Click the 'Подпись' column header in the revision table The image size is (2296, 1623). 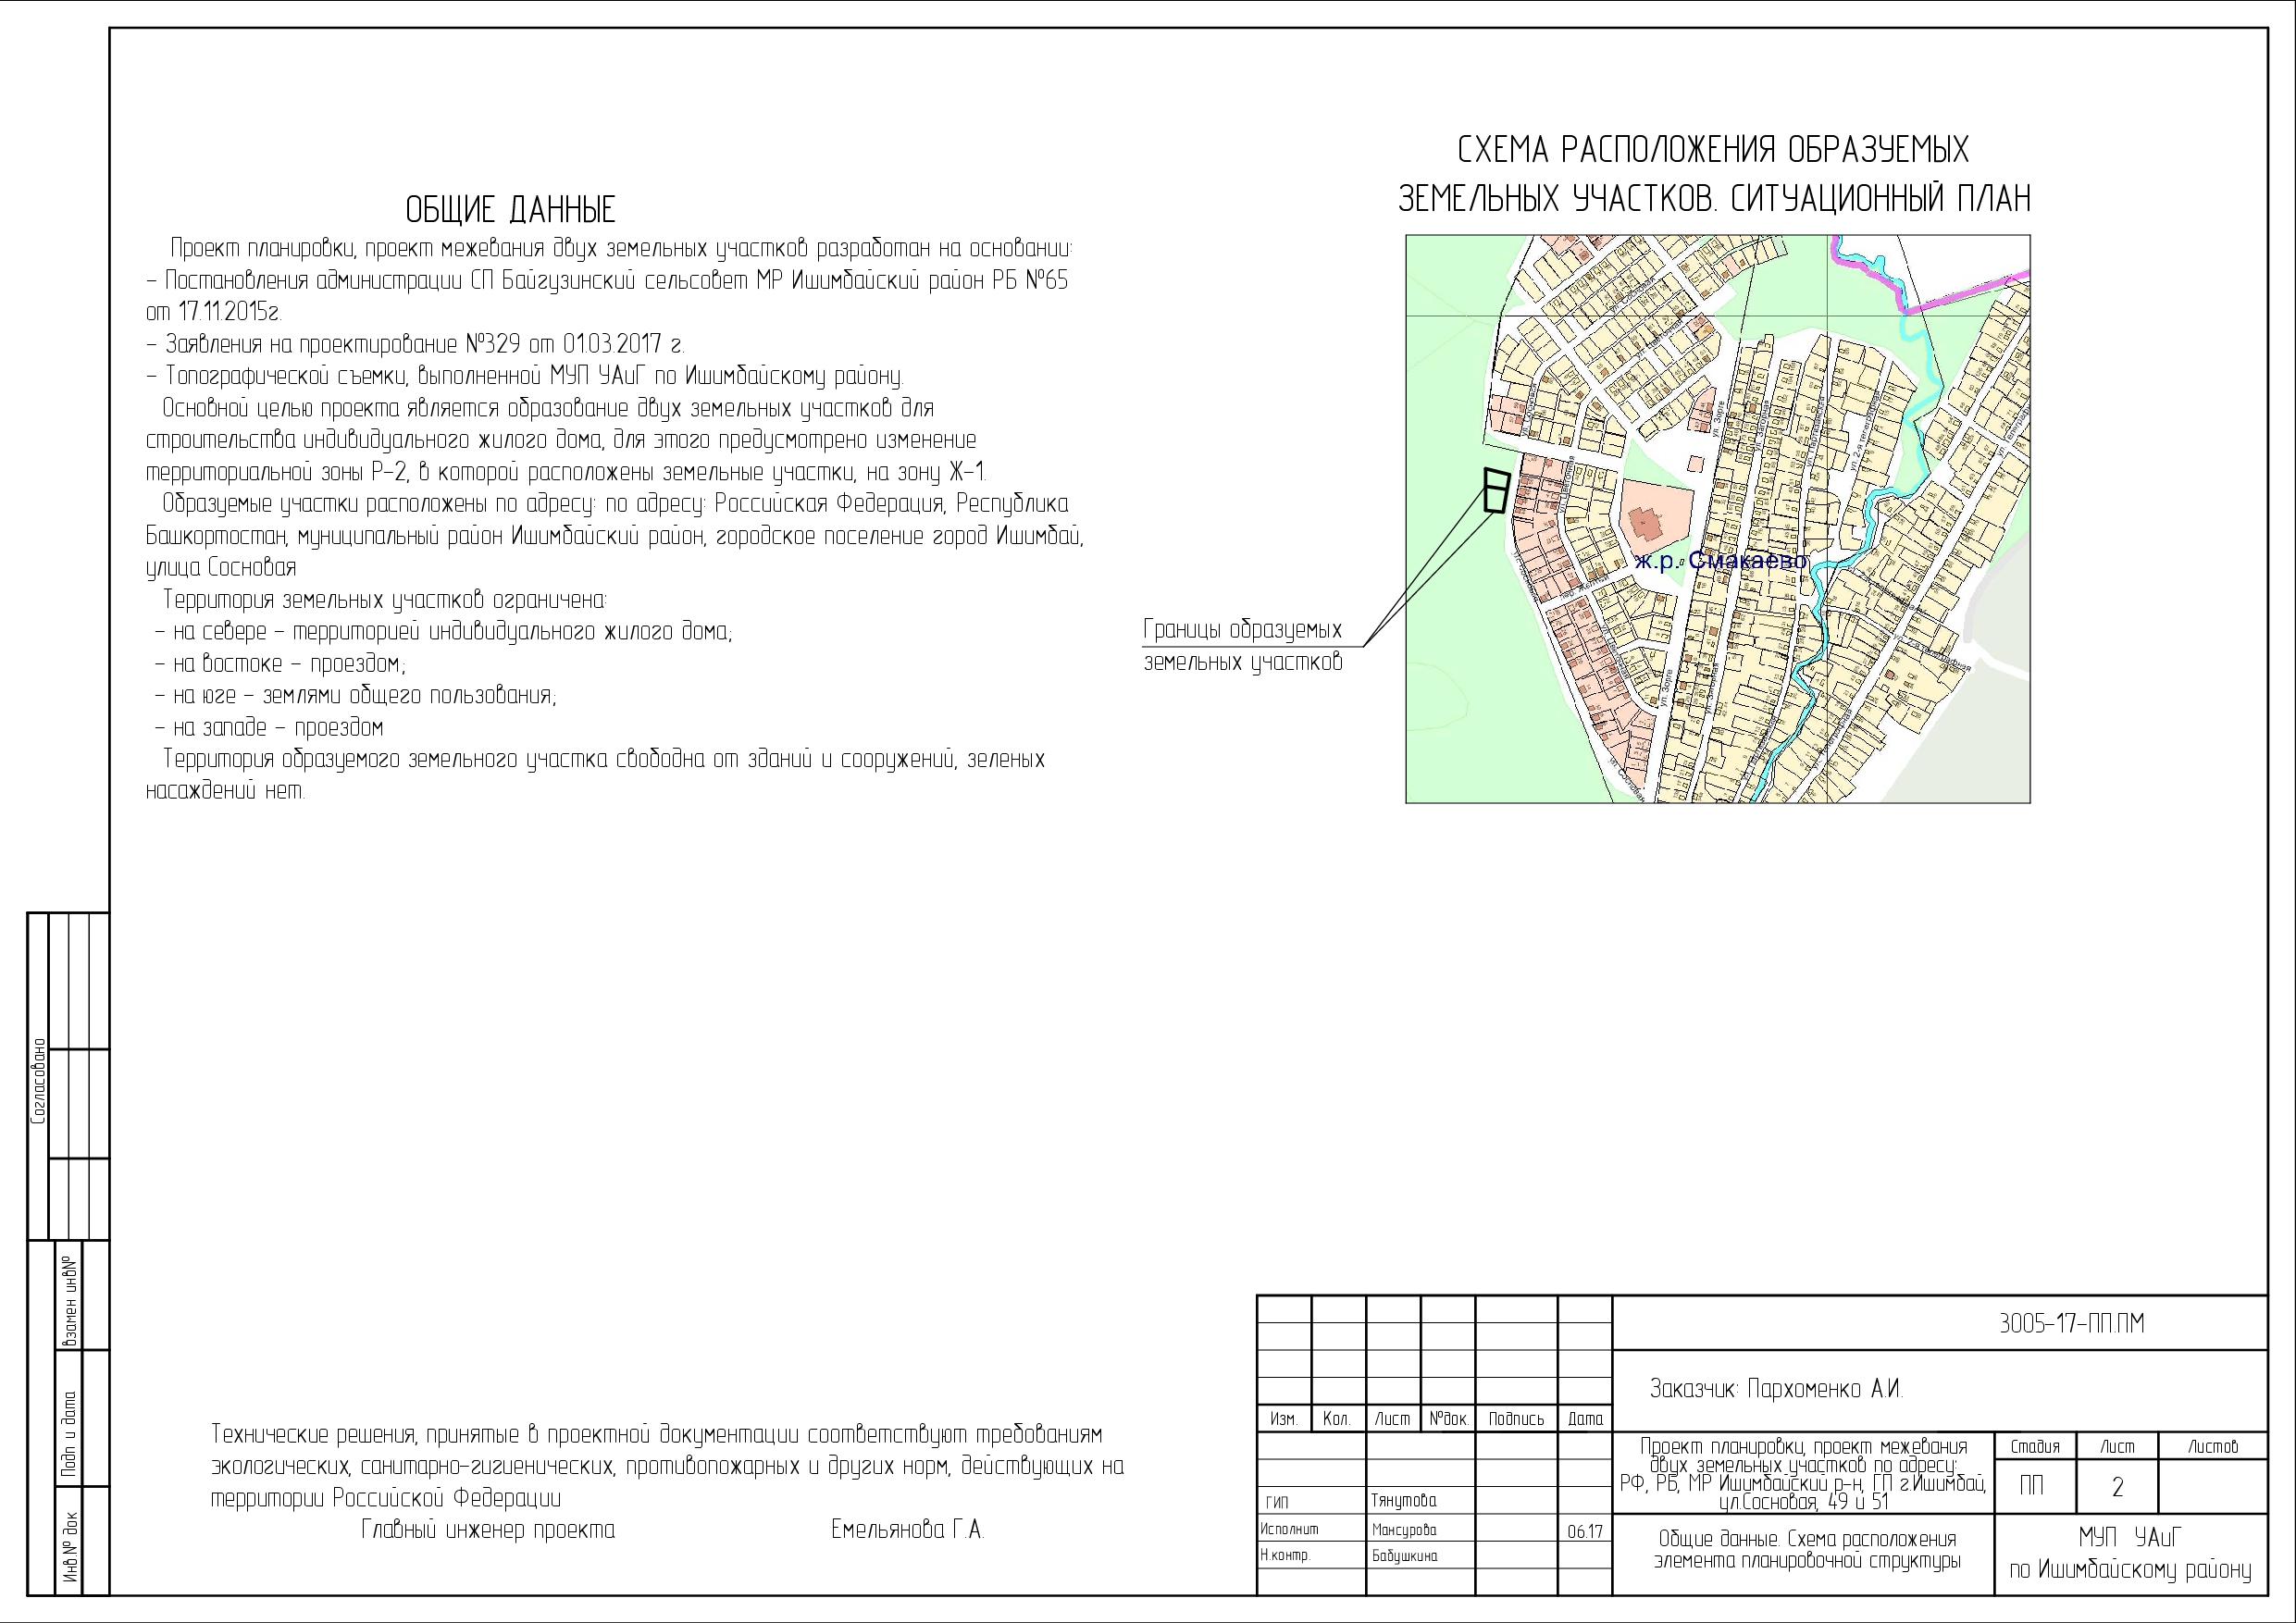(1516, 1419)
